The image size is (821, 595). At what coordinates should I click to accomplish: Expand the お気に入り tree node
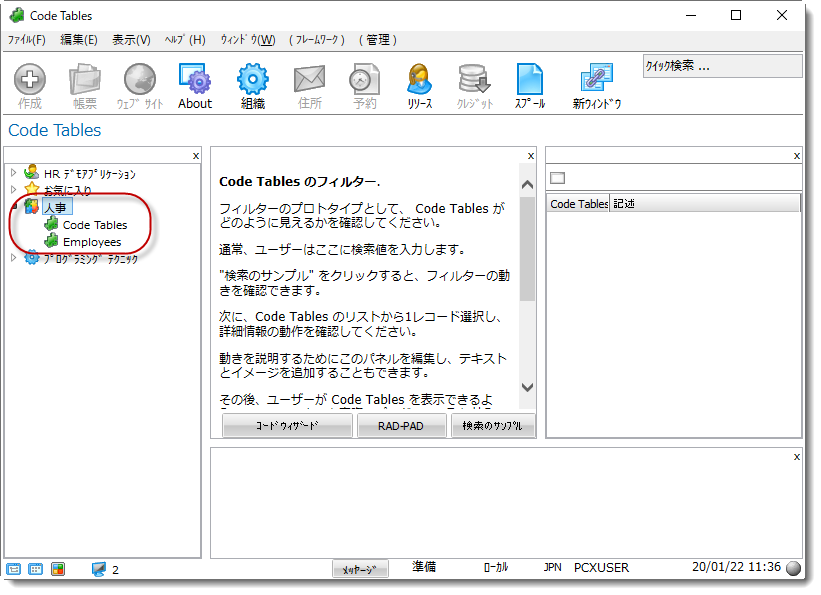click(14, 189)
